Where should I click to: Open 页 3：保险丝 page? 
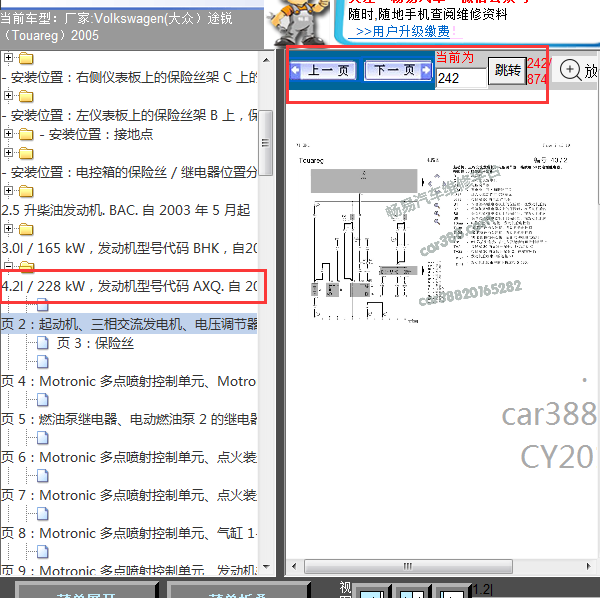click(95, 343)
